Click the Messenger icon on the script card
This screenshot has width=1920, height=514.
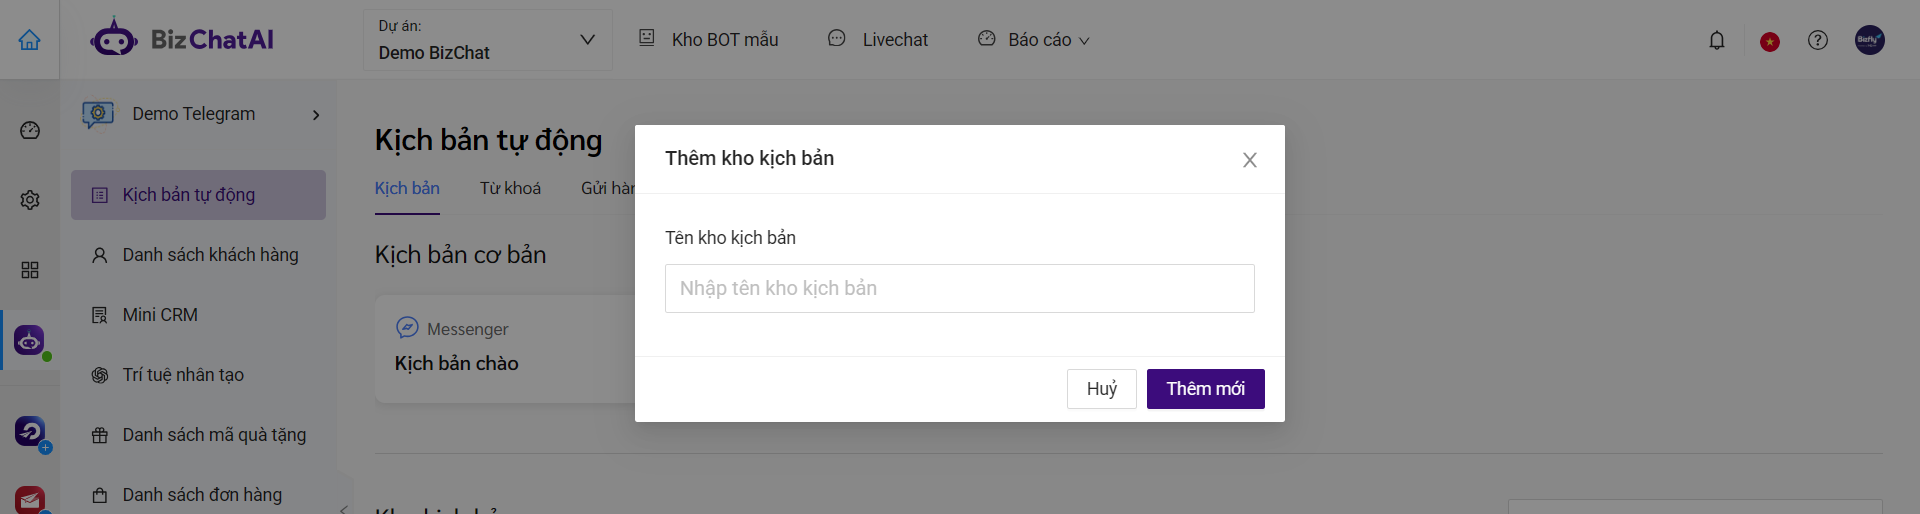click(407, 328)
